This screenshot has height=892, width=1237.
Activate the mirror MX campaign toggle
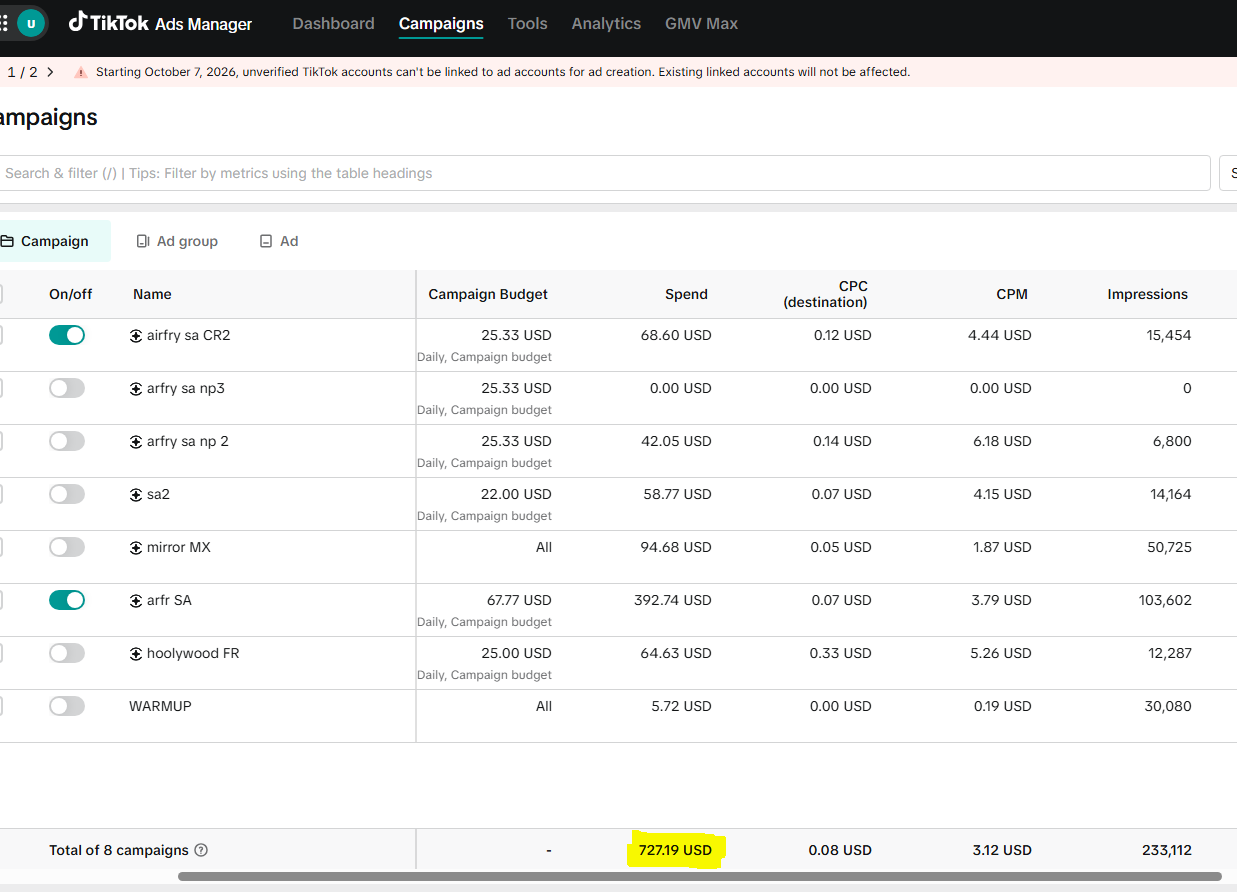67,547
